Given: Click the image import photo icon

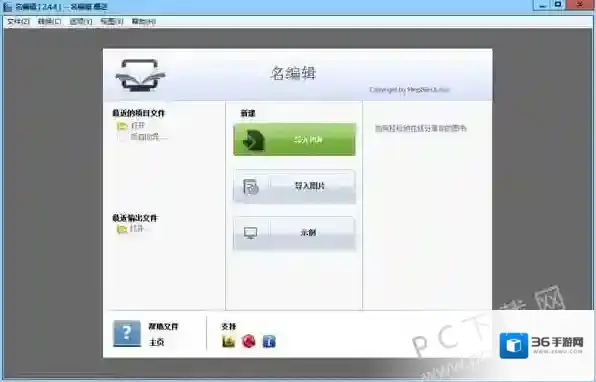Looking at the screenshot, I should tap(250, 187).
